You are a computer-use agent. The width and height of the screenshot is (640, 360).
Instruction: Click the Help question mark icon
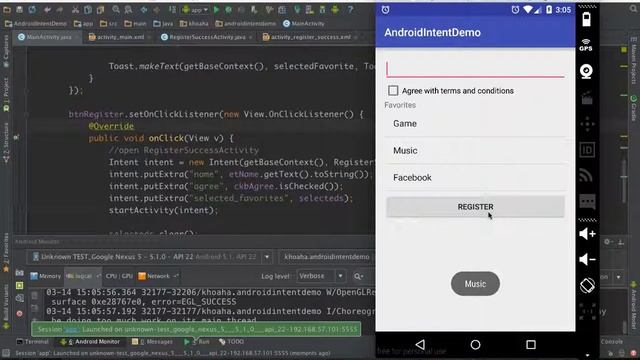[350, 9]
